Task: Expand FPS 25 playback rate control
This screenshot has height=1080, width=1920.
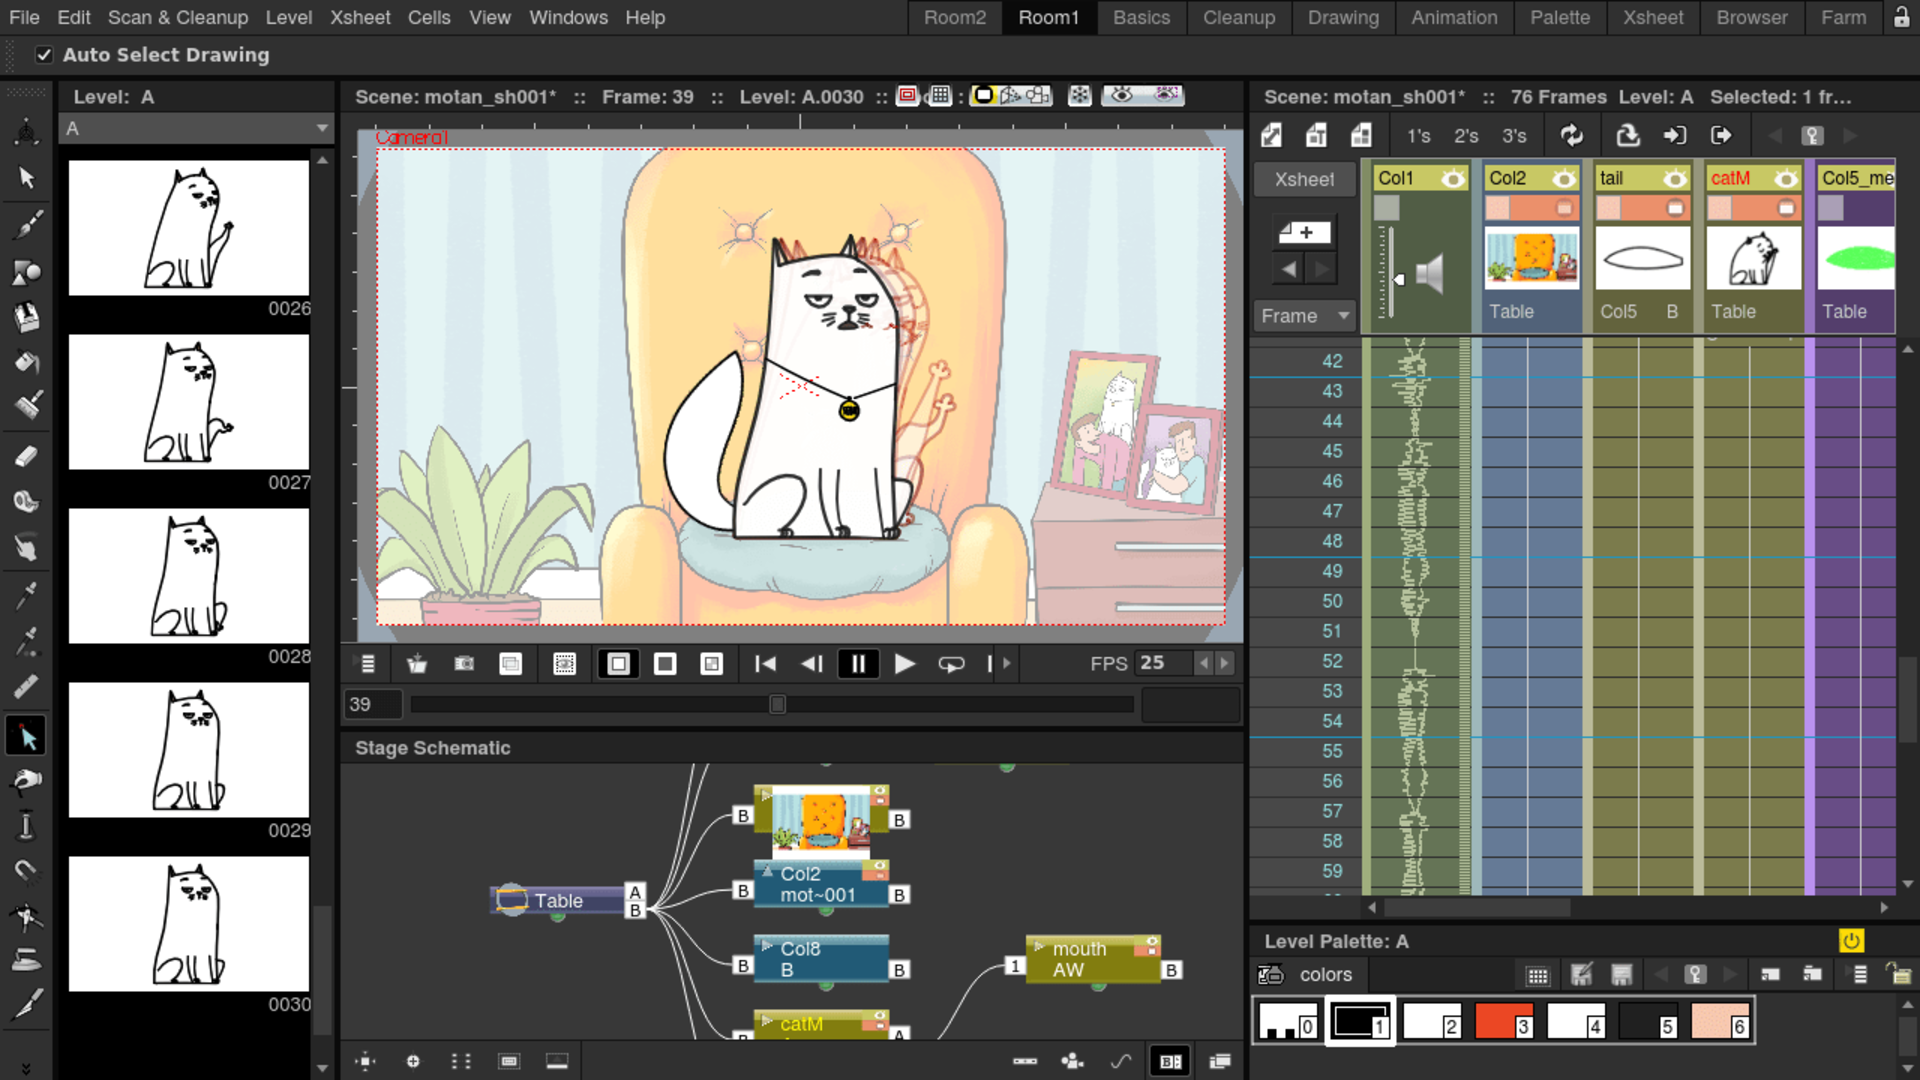Action: 1222,663
